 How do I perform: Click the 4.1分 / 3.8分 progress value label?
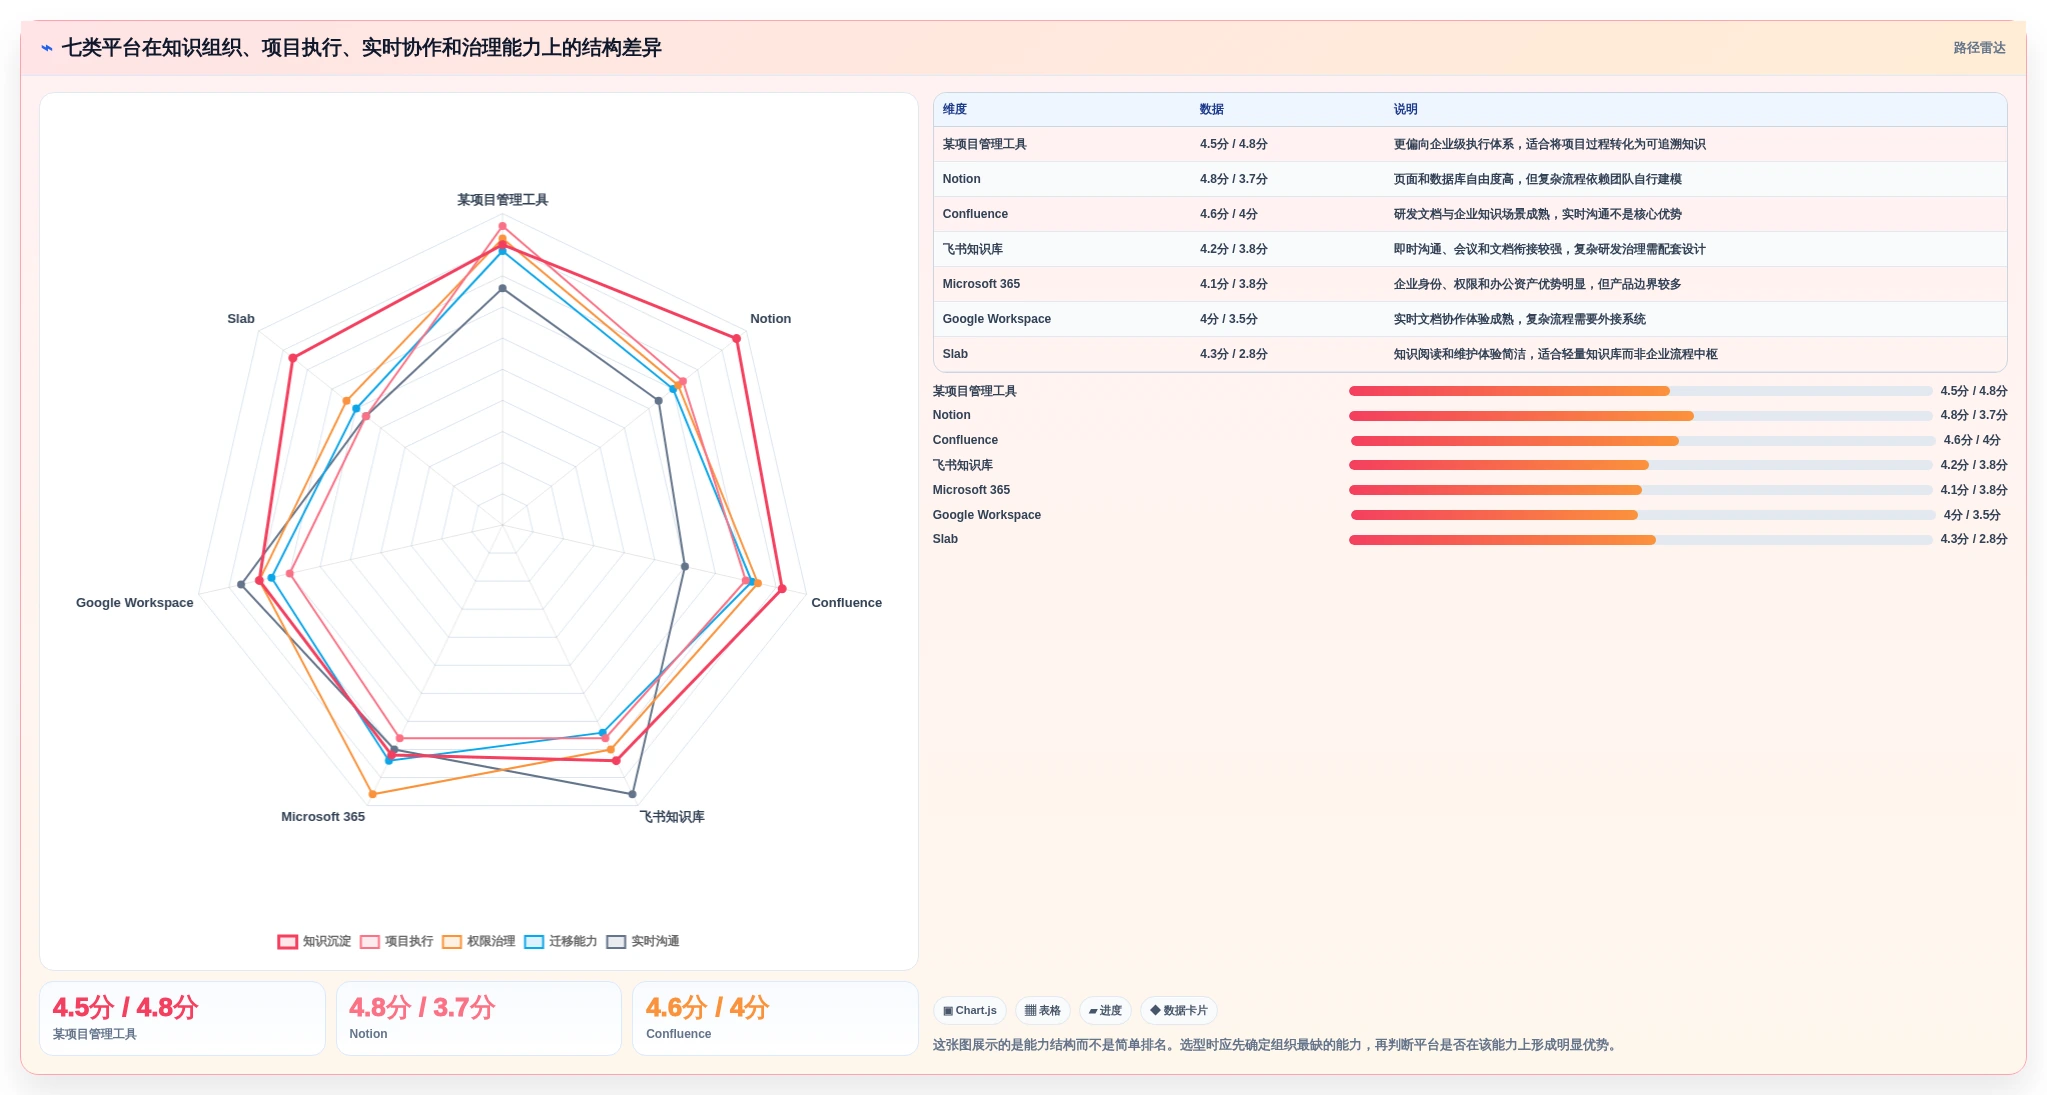1973,490
